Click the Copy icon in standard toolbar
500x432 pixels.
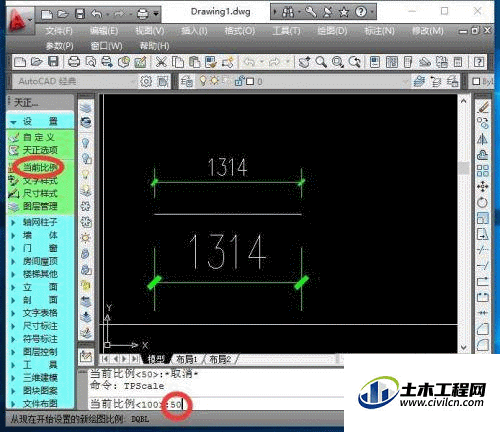178,62
